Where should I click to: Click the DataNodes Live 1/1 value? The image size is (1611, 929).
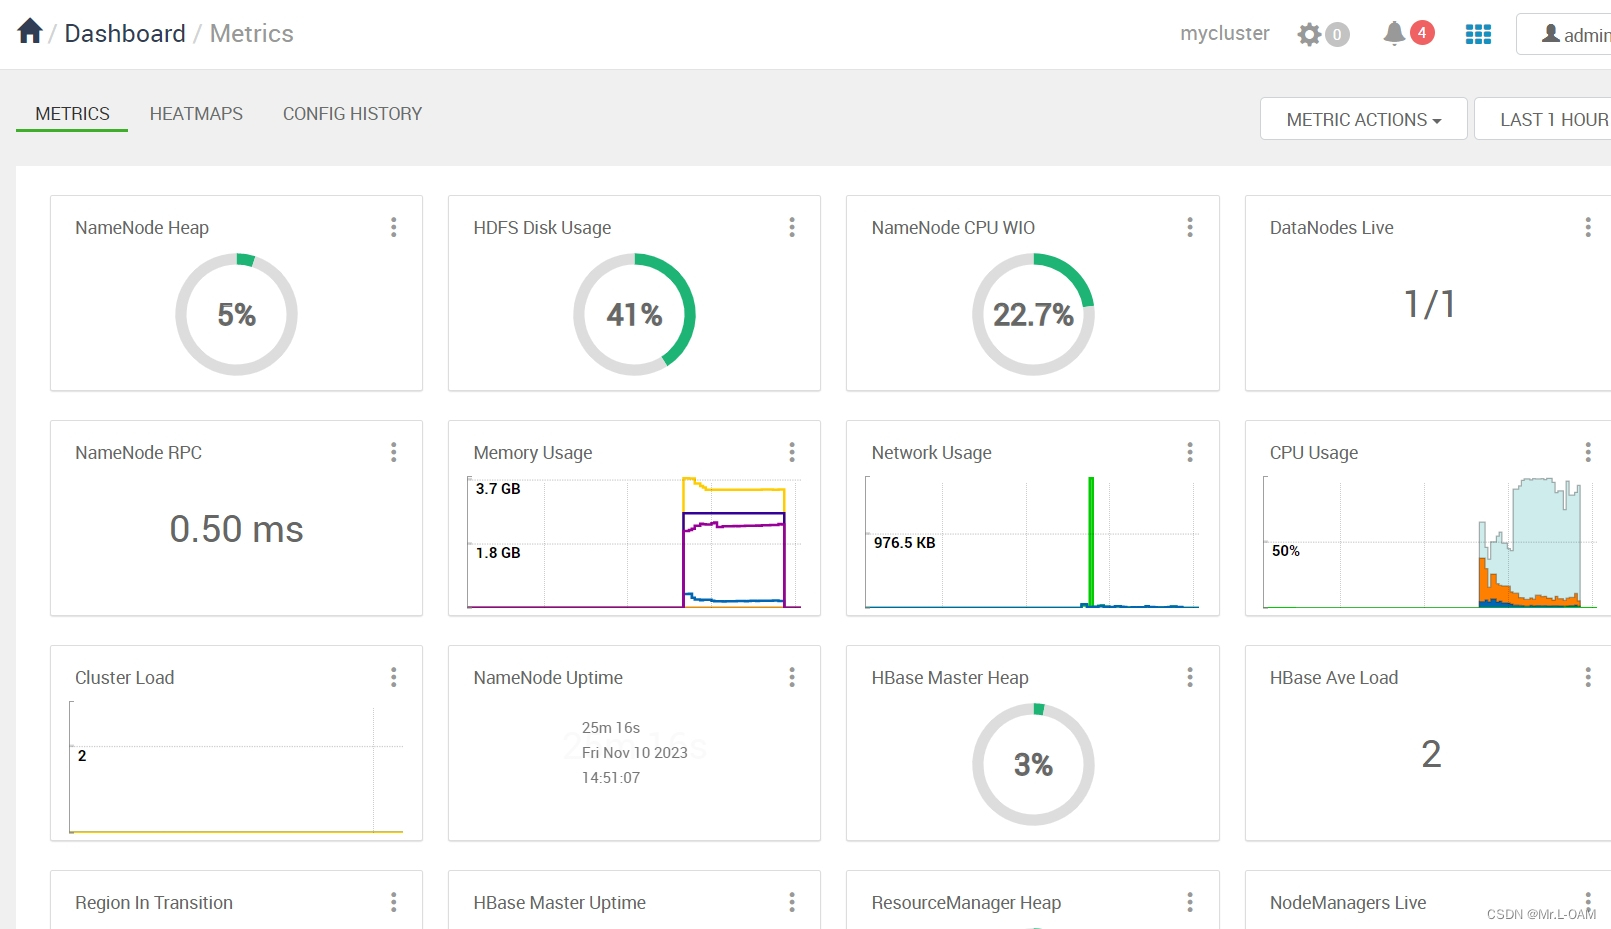[1430, 304]
